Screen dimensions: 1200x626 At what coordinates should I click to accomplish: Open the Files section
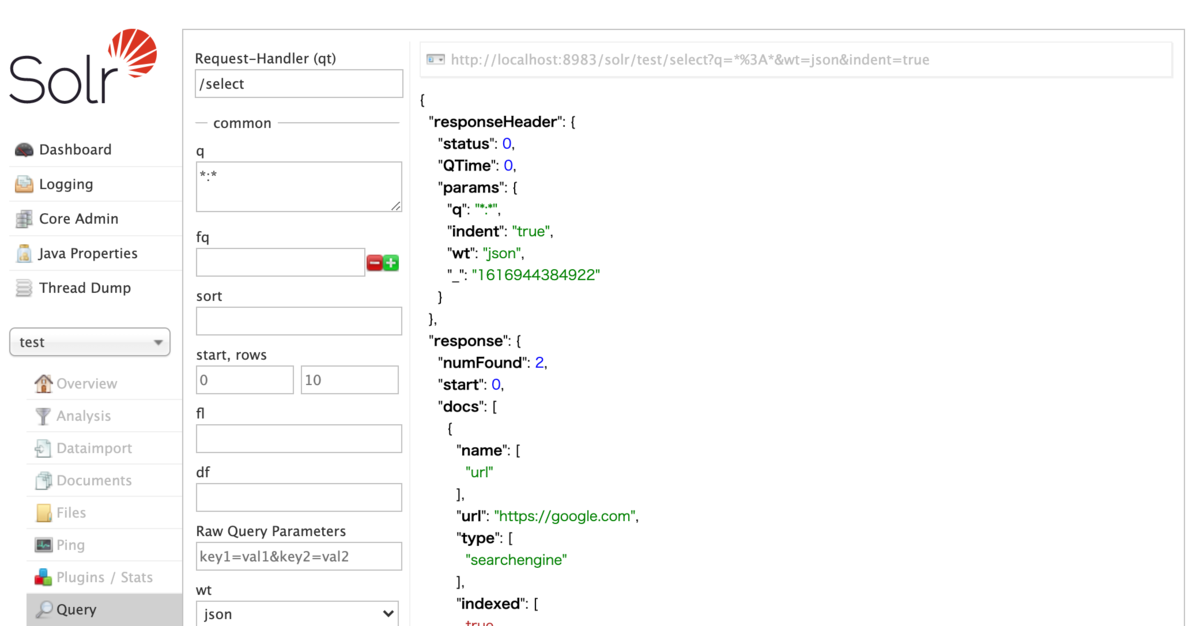click(x=71, y=513)
